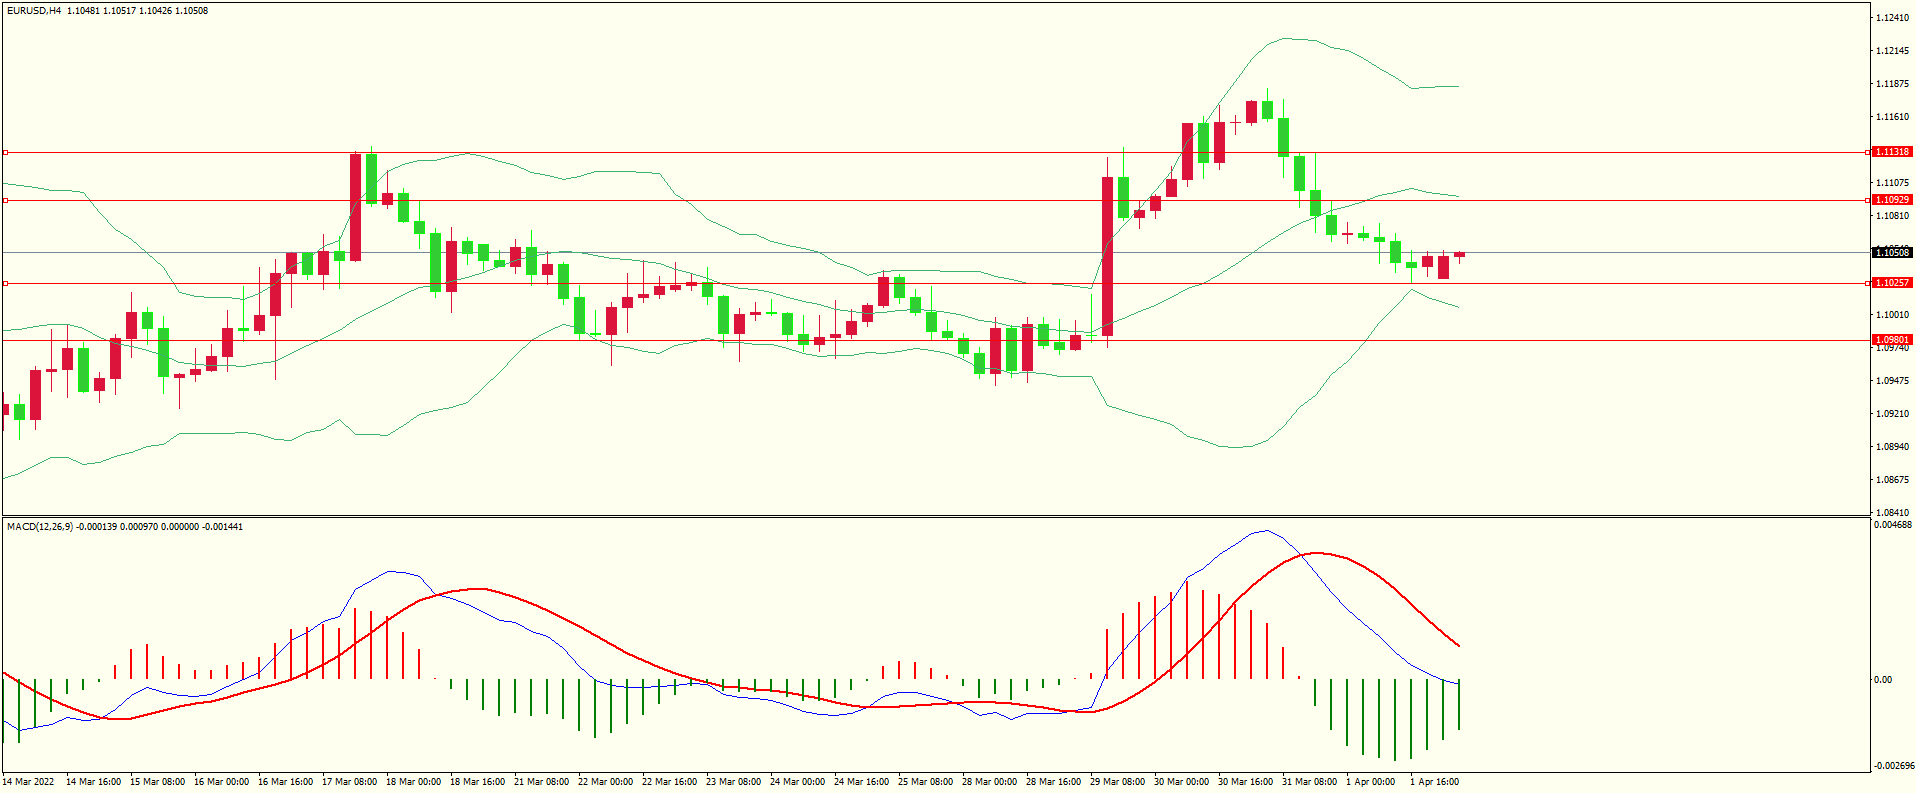Click the 24 Mar 00:00 time label
1916x793 pixels.
coord(798,782)
